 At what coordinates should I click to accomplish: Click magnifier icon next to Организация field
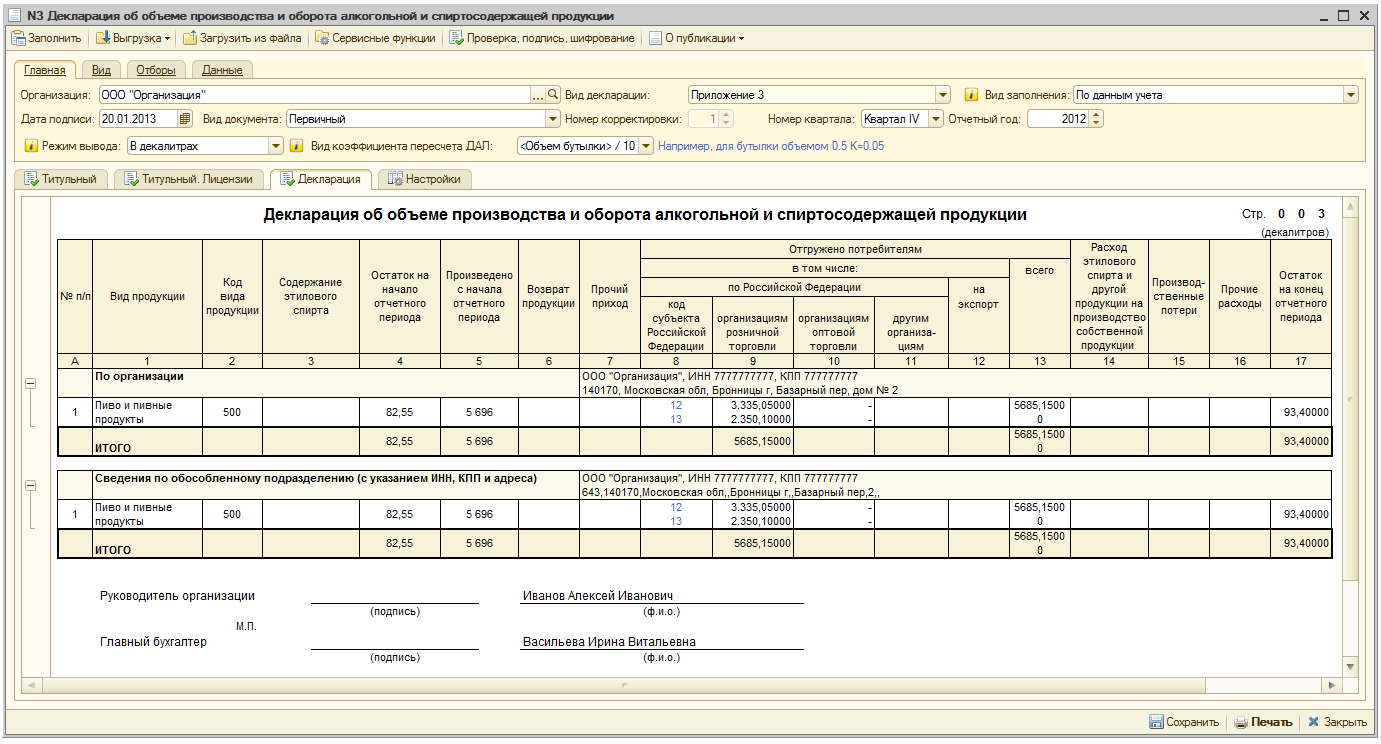553,95
